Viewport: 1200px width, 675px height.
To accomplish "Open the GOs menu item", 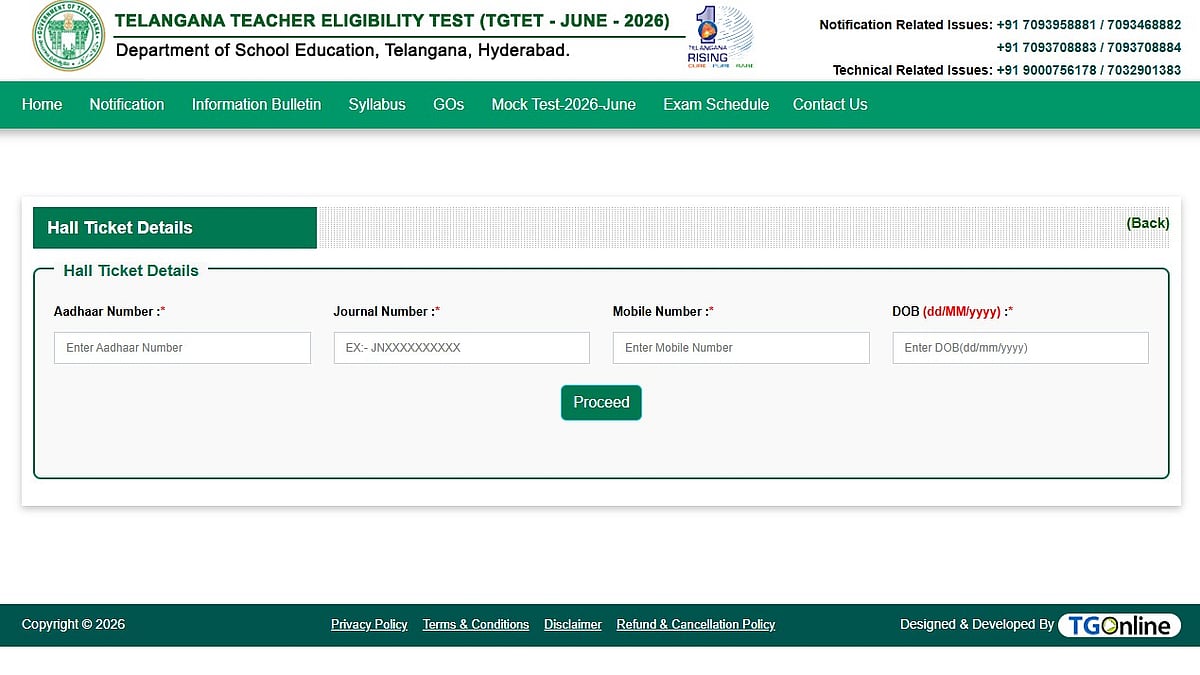I will tap(448, 104).
